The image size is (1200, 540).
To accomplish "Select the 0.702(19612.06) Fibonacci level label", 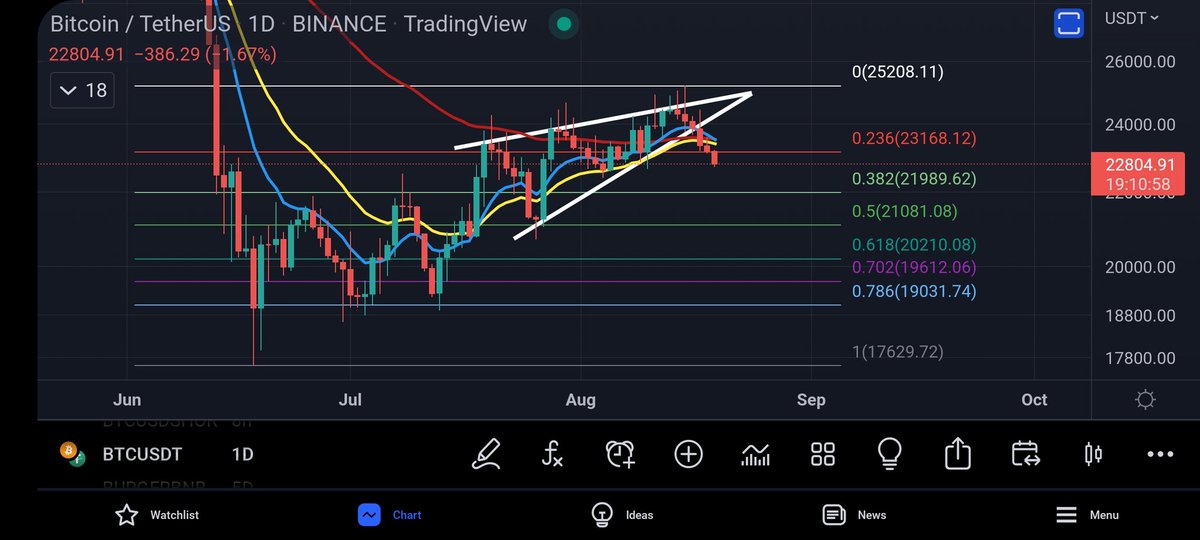I will coord(914,267).
